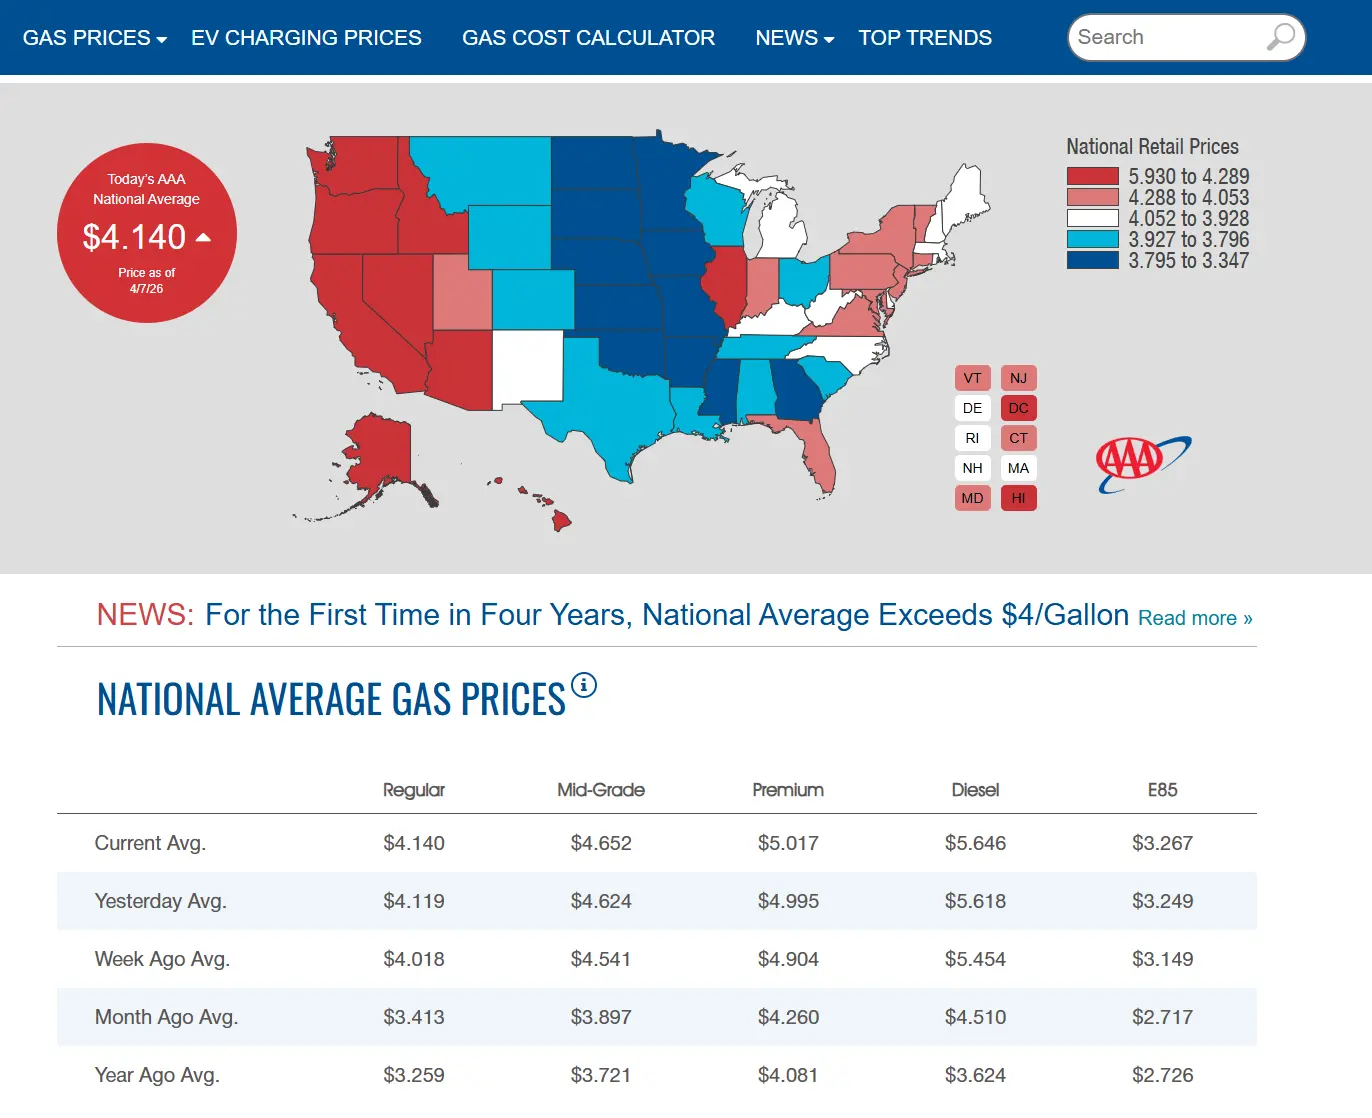The width and height of the screenshot is (1372, 1118).
Task: Expand the News dropdown menu
Action: coord(794,38)
